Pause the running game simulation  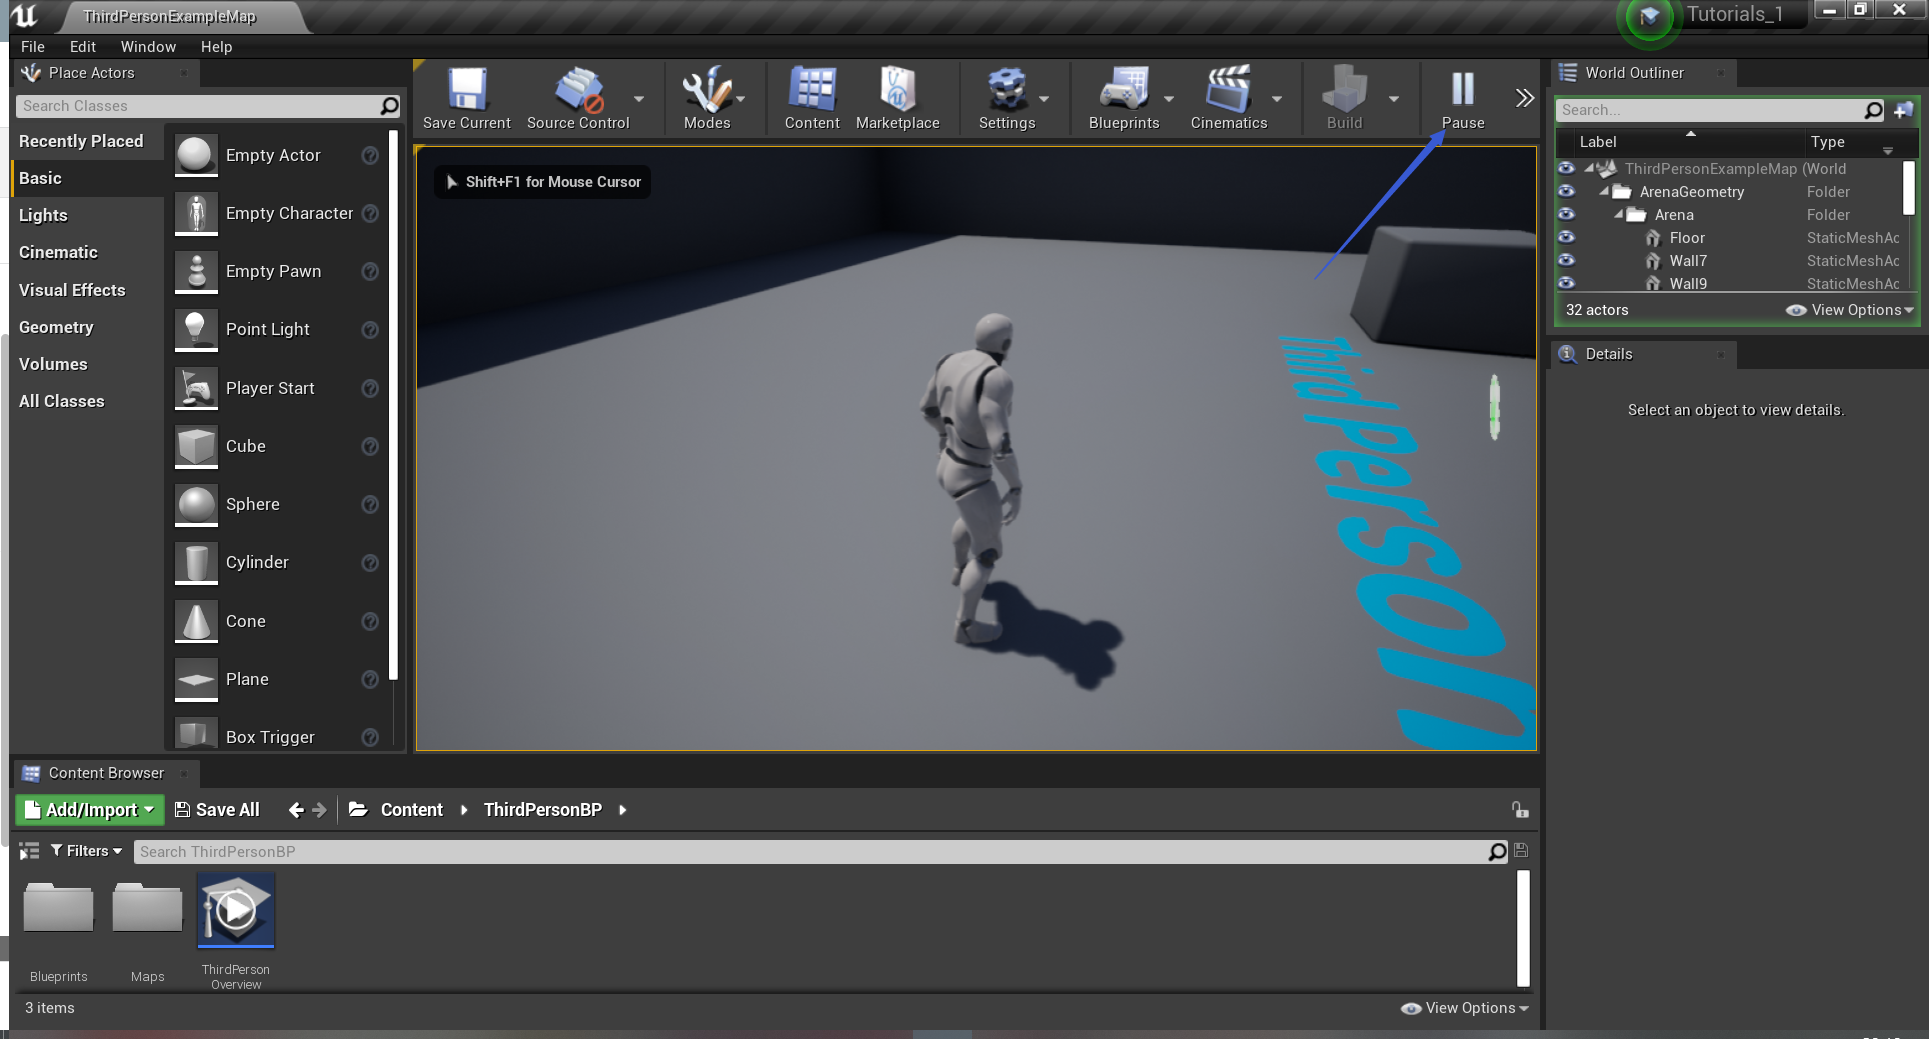(1463, 98)
